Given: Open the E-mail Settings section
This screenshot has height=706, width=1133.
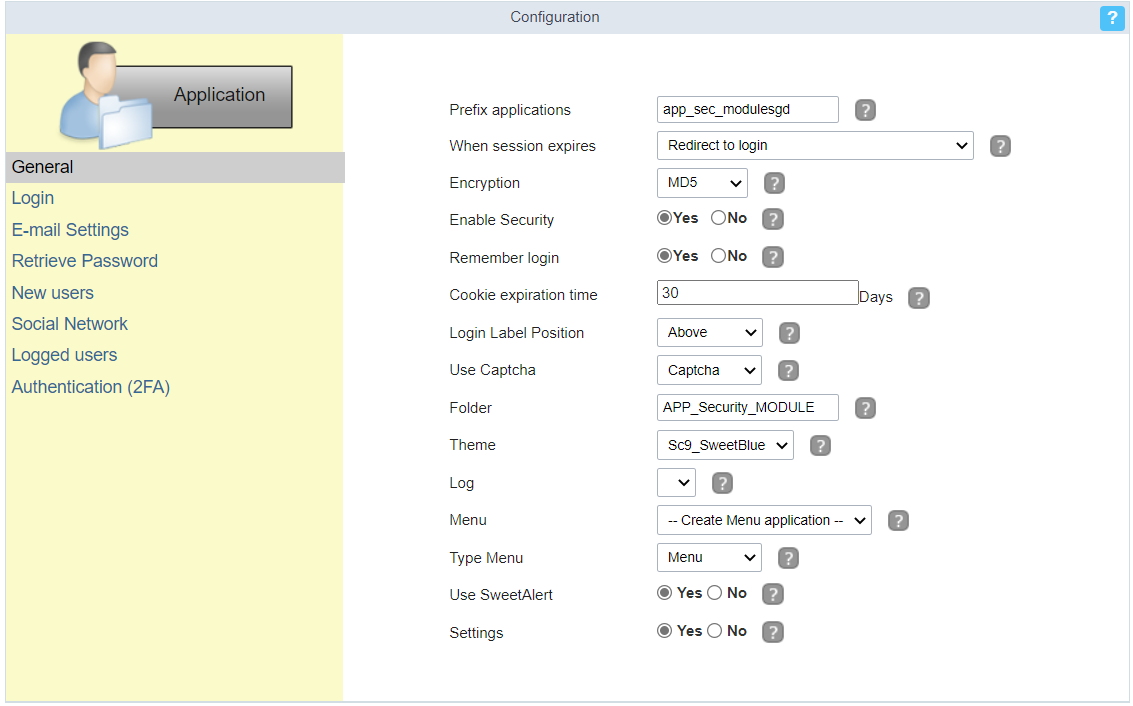Looking at the screenshot, I should pyautogui.click(x=70, y=230).
